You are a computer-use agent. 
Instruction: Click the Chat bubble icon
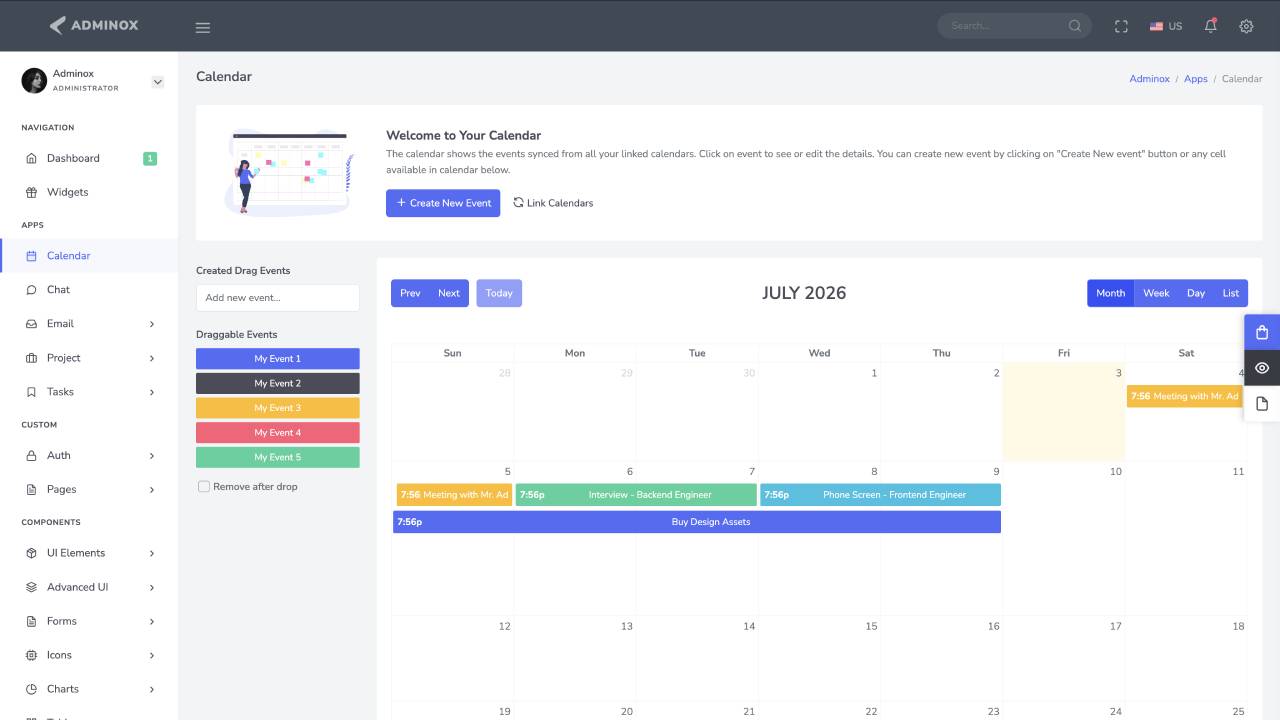point(31,290)
